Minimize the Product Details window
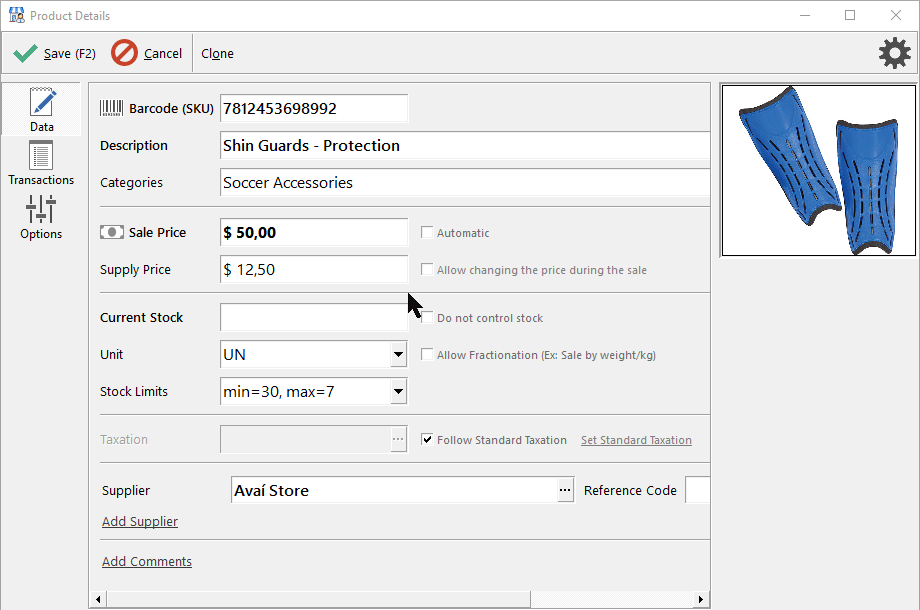920x610 pixels. [804, 15]
